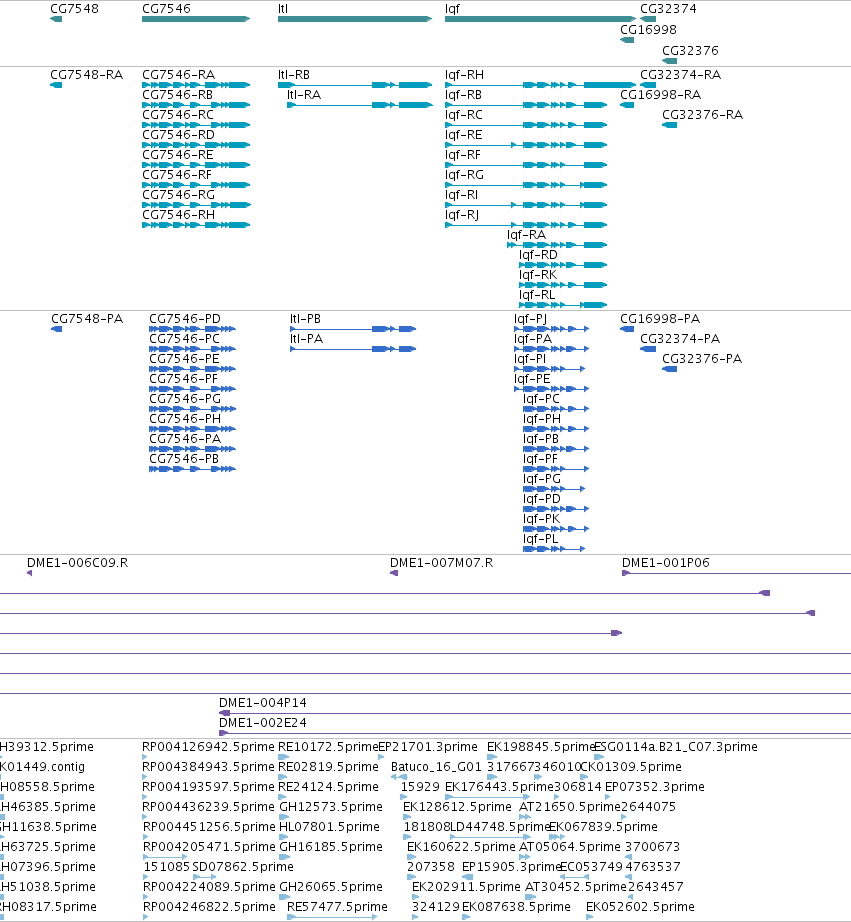Click the EK087638.5prime EST label
Screen dimensions: 851x922
coord(516,907)
